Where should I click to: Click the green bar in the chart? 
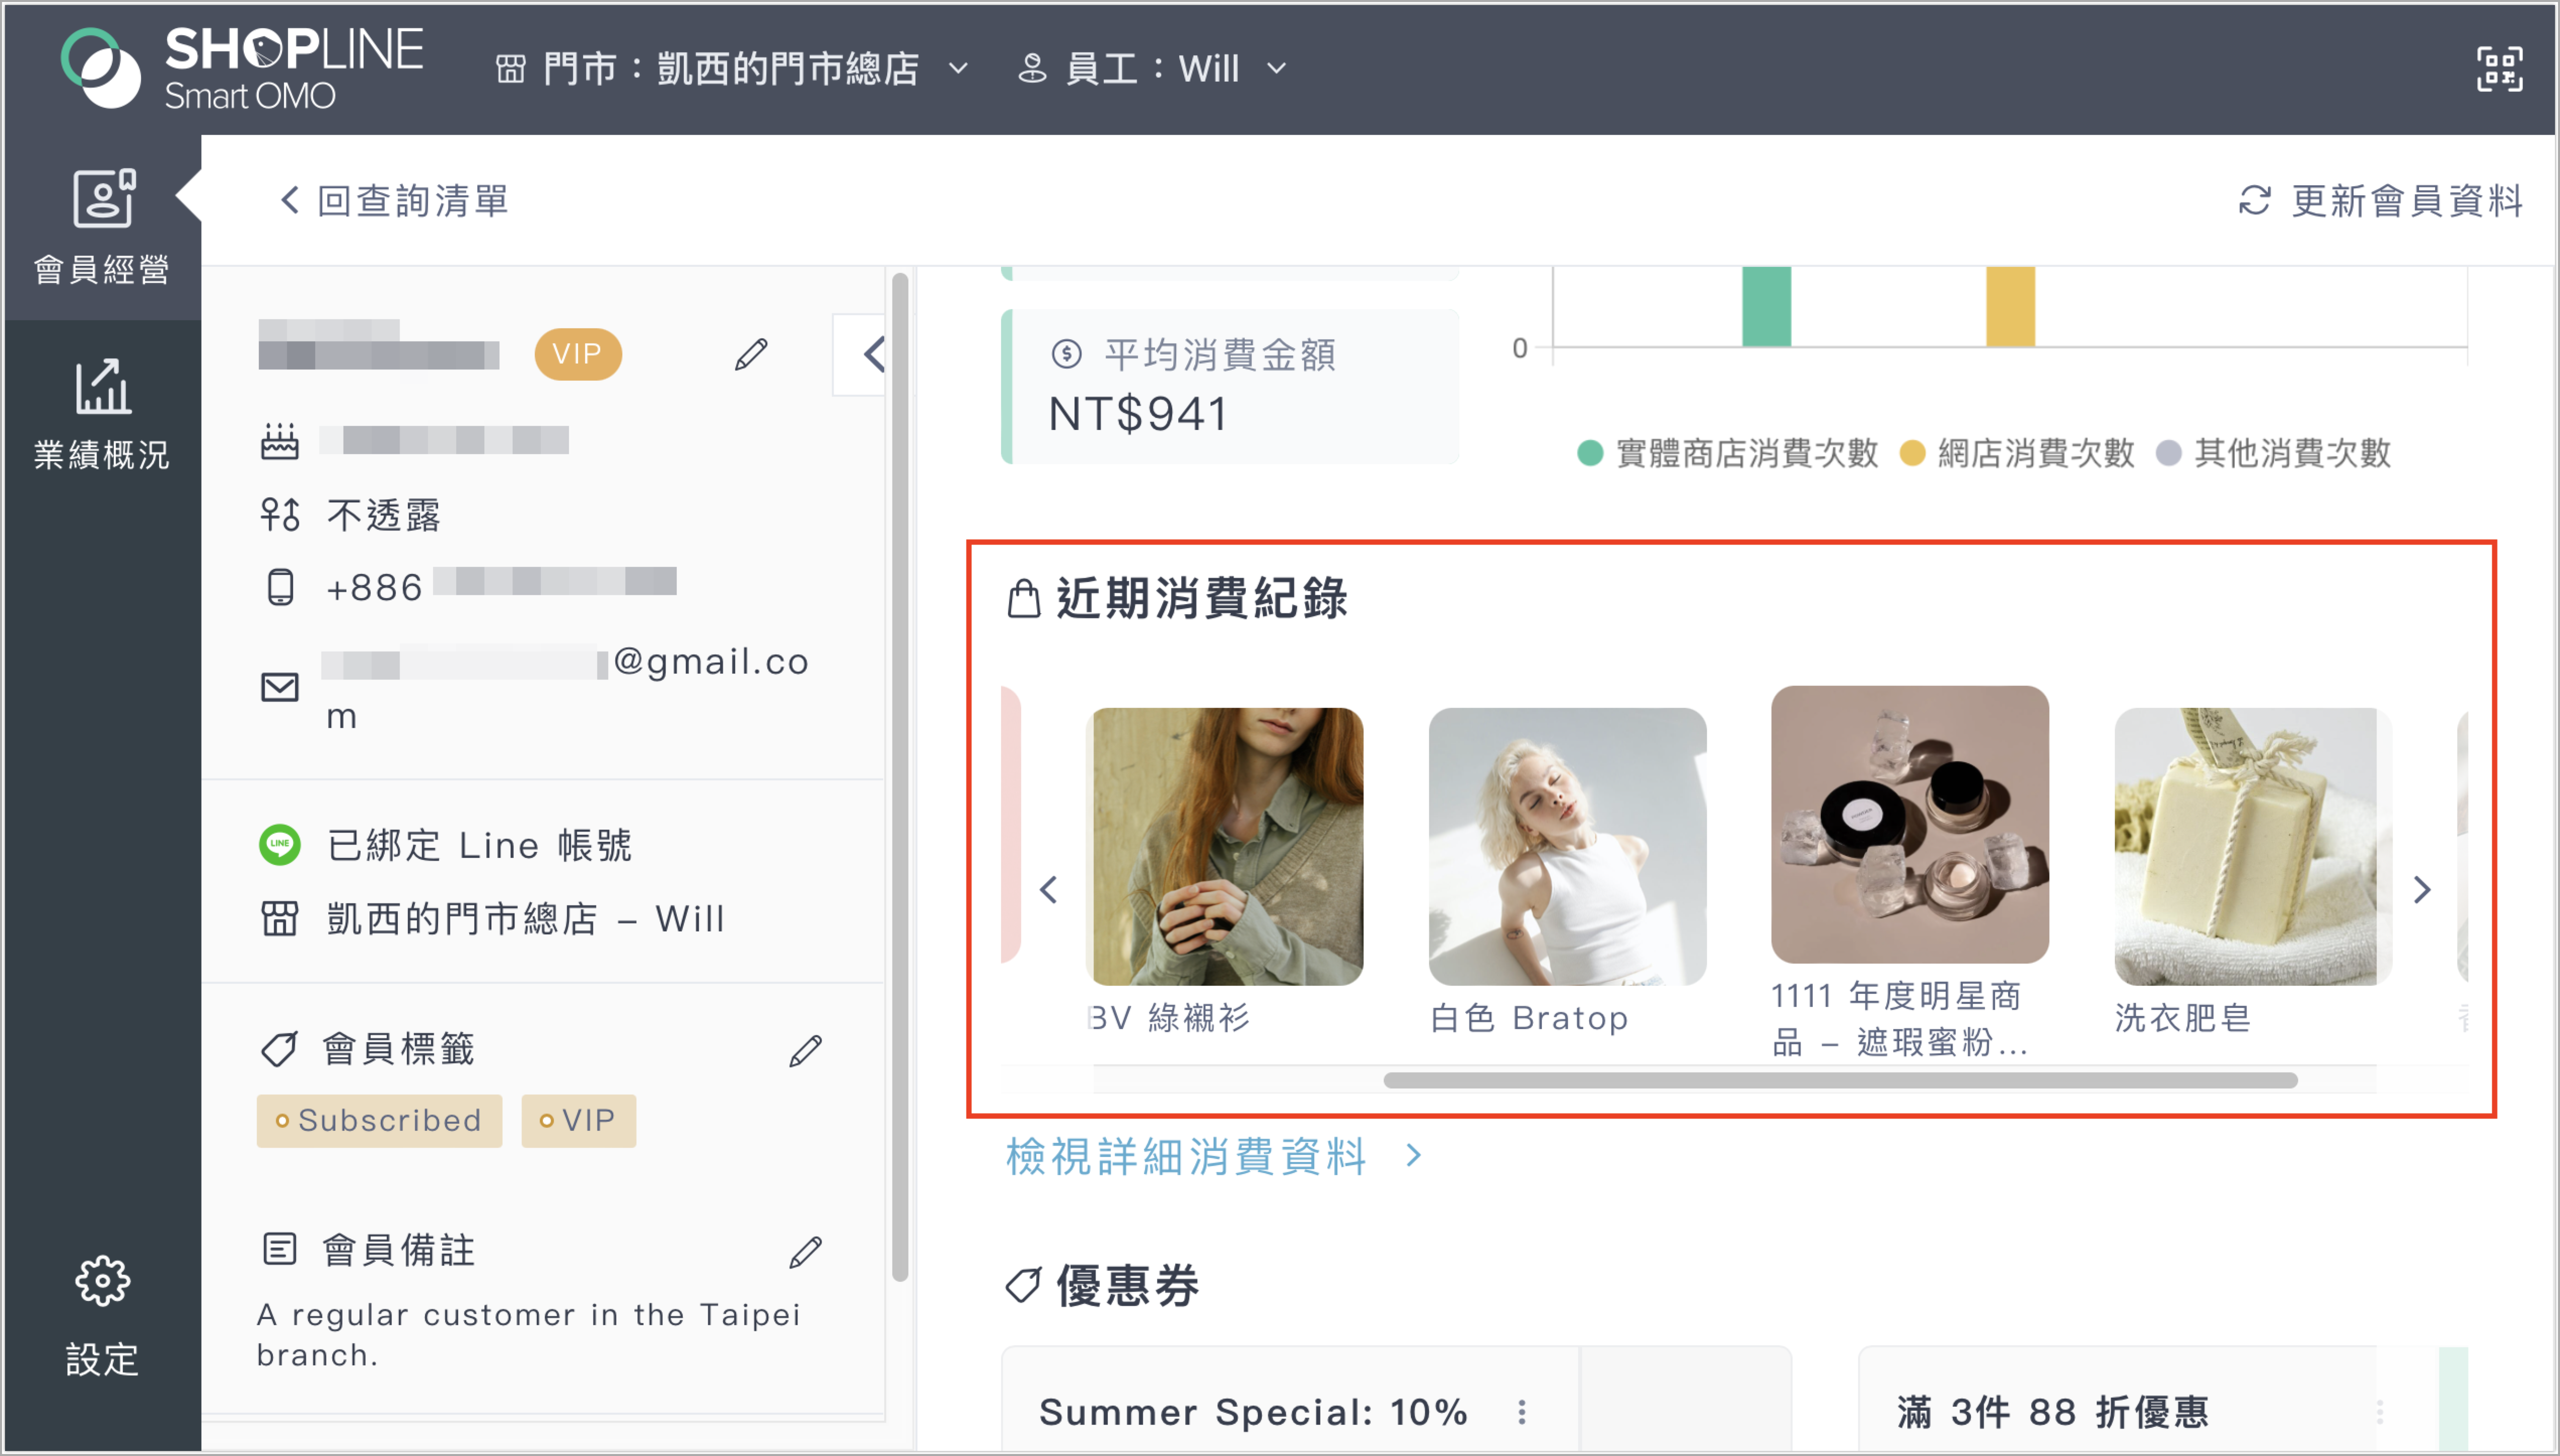point(1766,306)
